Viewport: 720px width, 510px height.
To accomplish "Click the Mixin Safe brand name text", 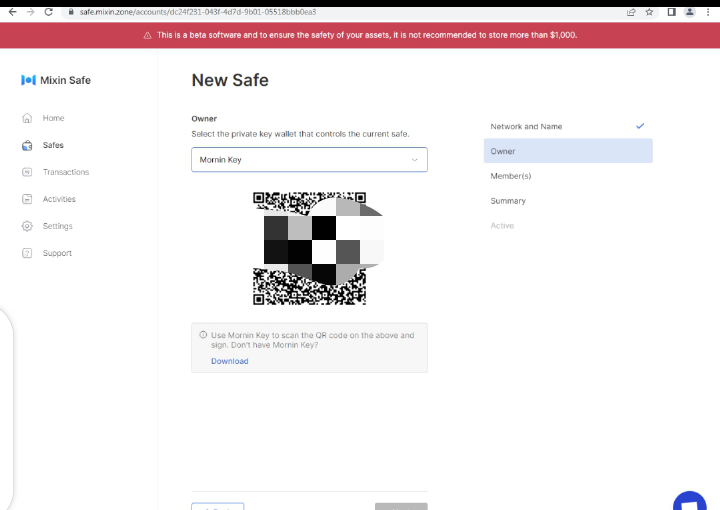I will [66, 80].
